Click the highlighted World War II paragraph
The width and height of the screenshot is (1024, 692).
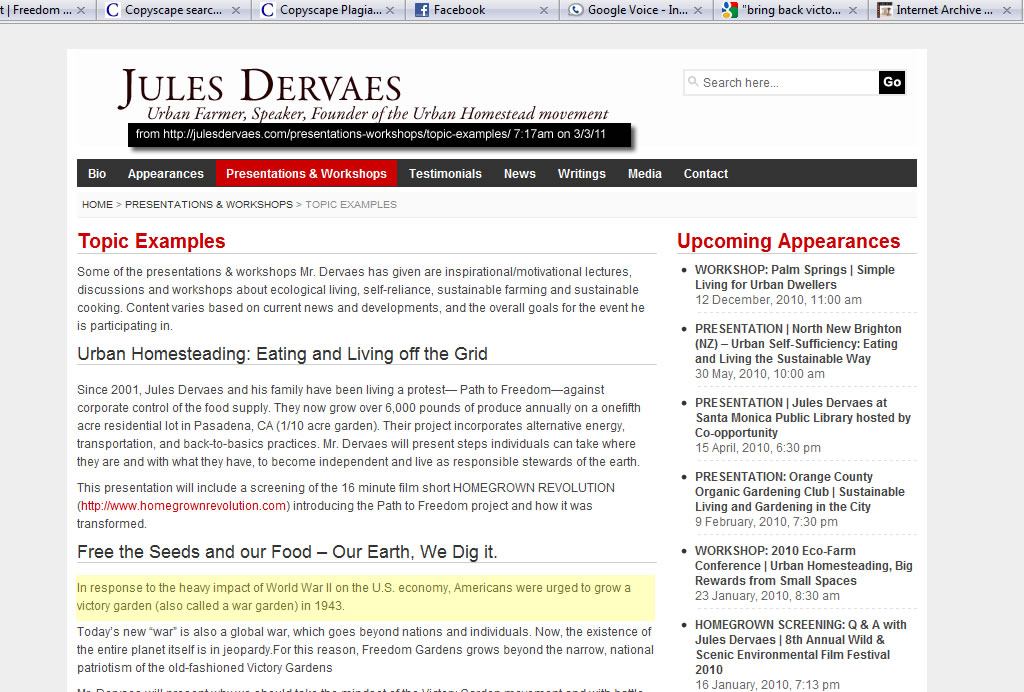(x=366, y=597)
